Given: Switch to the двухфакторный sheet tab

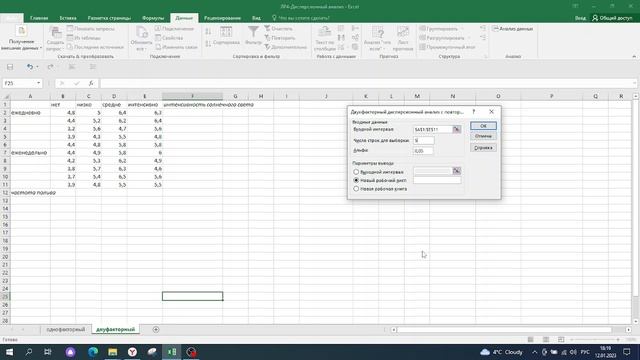Looking at the screenshot, I should click(x=116, y=329).
